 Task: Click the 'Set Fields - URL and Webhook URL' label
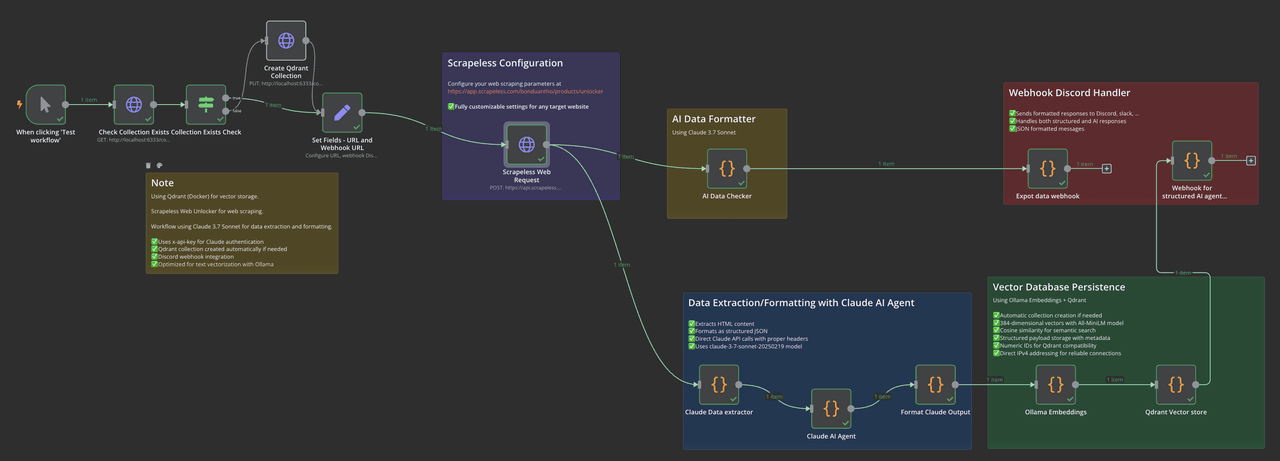point(341,144)
